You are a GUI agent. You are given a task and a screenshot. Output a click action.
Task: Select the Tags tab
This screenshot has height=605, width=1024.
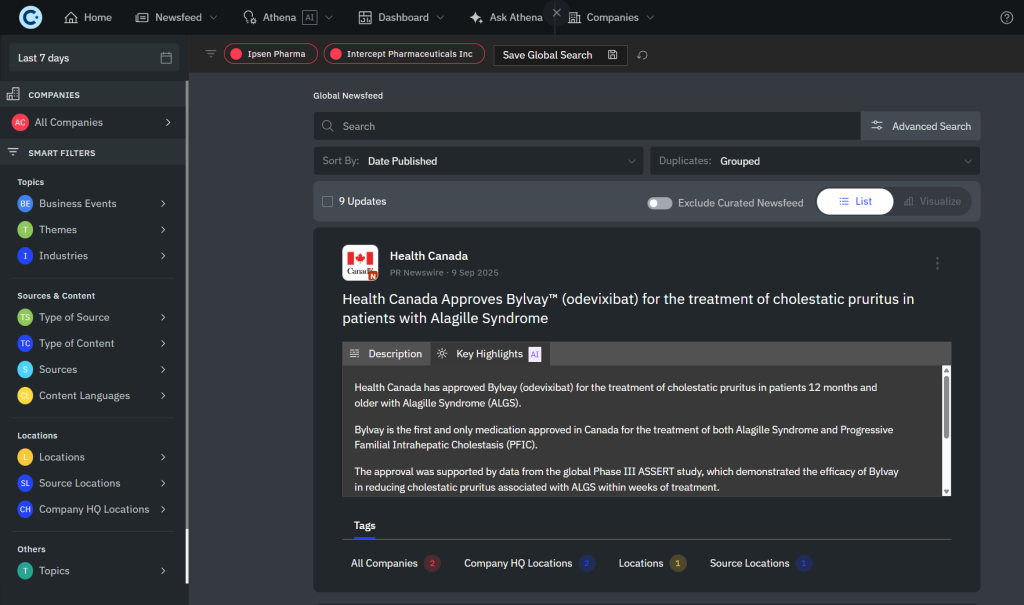[364, 525]
